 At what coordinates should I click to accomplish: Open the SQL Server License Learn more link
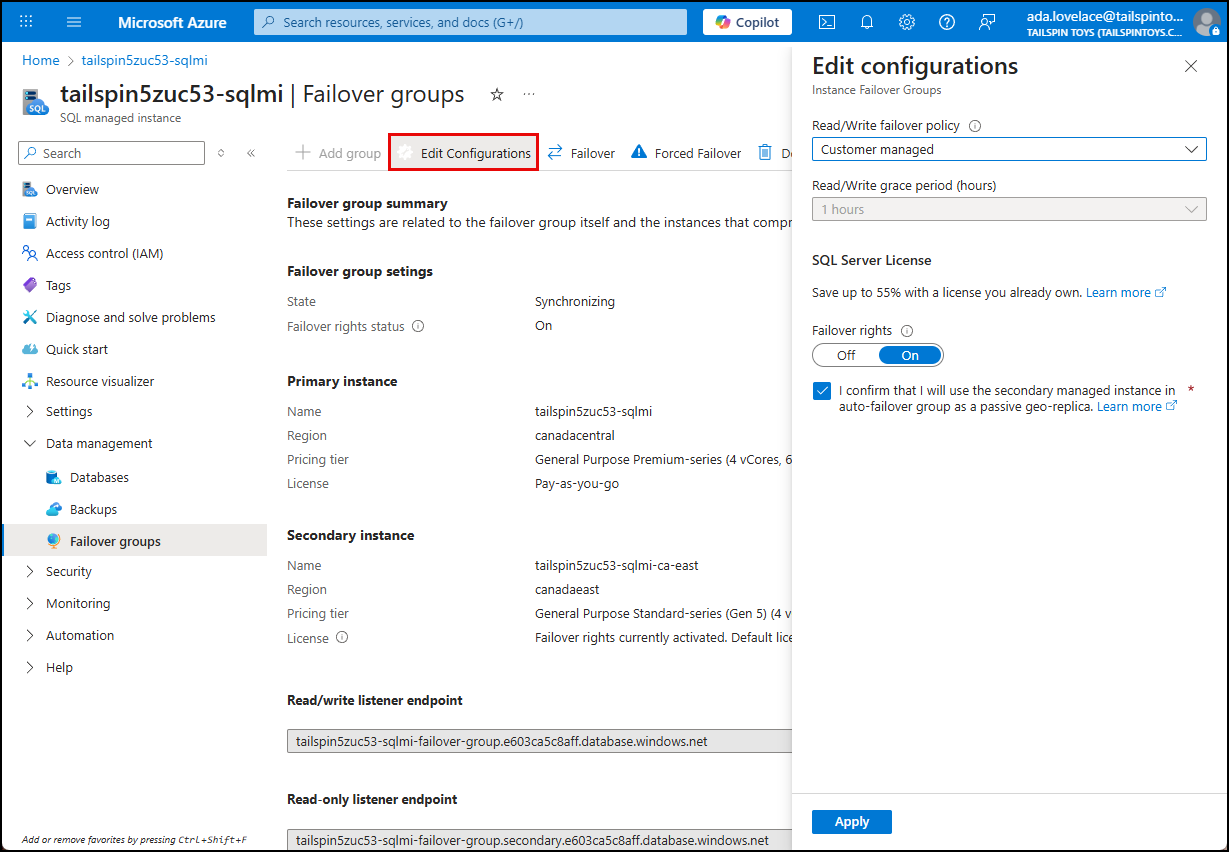1119,292
